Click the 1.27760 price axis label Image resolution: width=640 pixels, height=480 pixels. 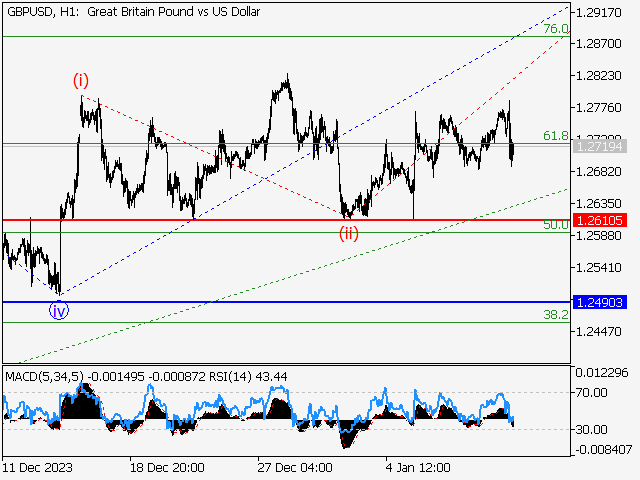pyautogui.click(x=598, y=108)
